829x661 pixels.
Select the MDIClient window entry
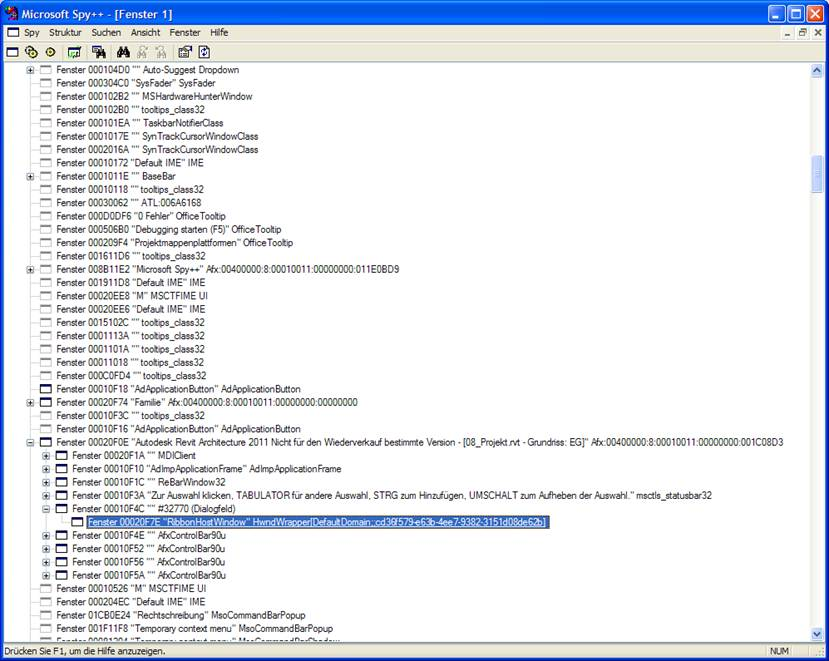(x=130, y=455)
